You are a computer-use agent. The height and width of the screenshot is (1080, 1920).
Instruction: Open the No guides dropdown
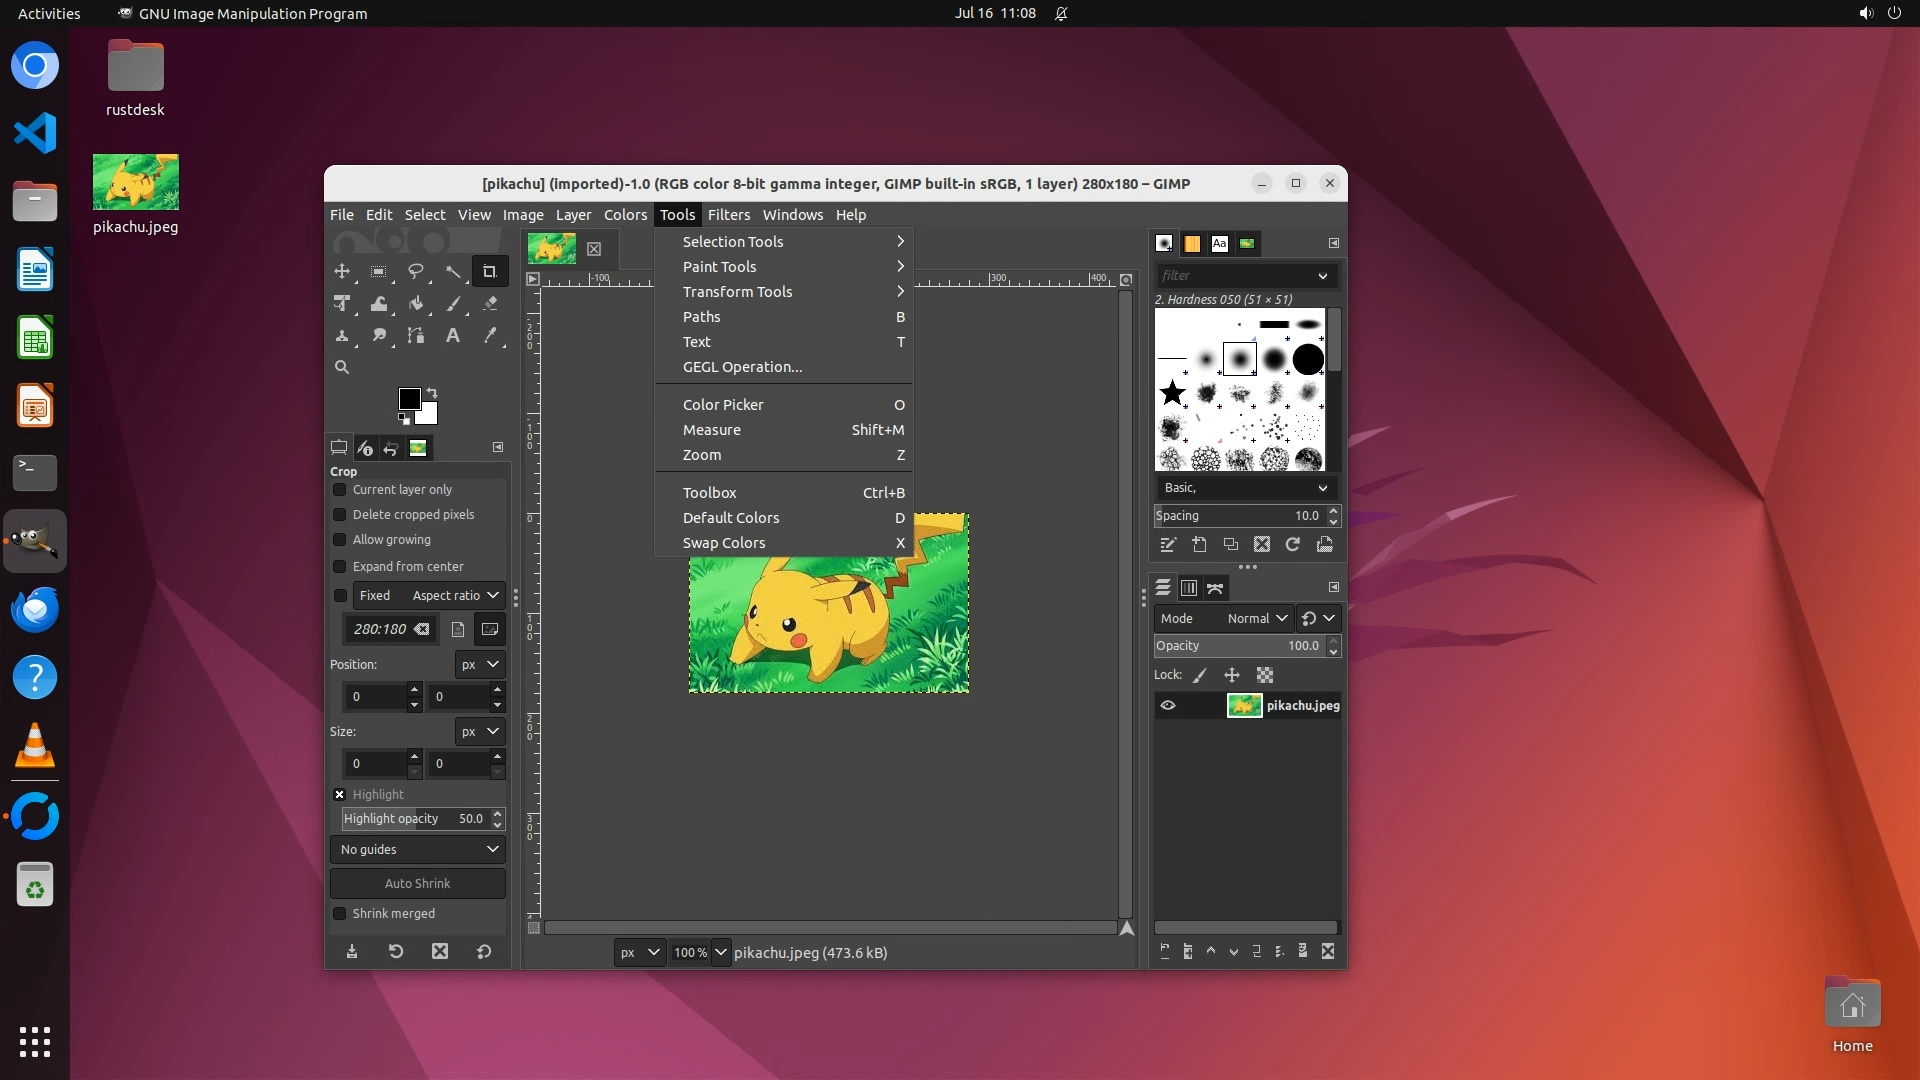pos(418,850)
